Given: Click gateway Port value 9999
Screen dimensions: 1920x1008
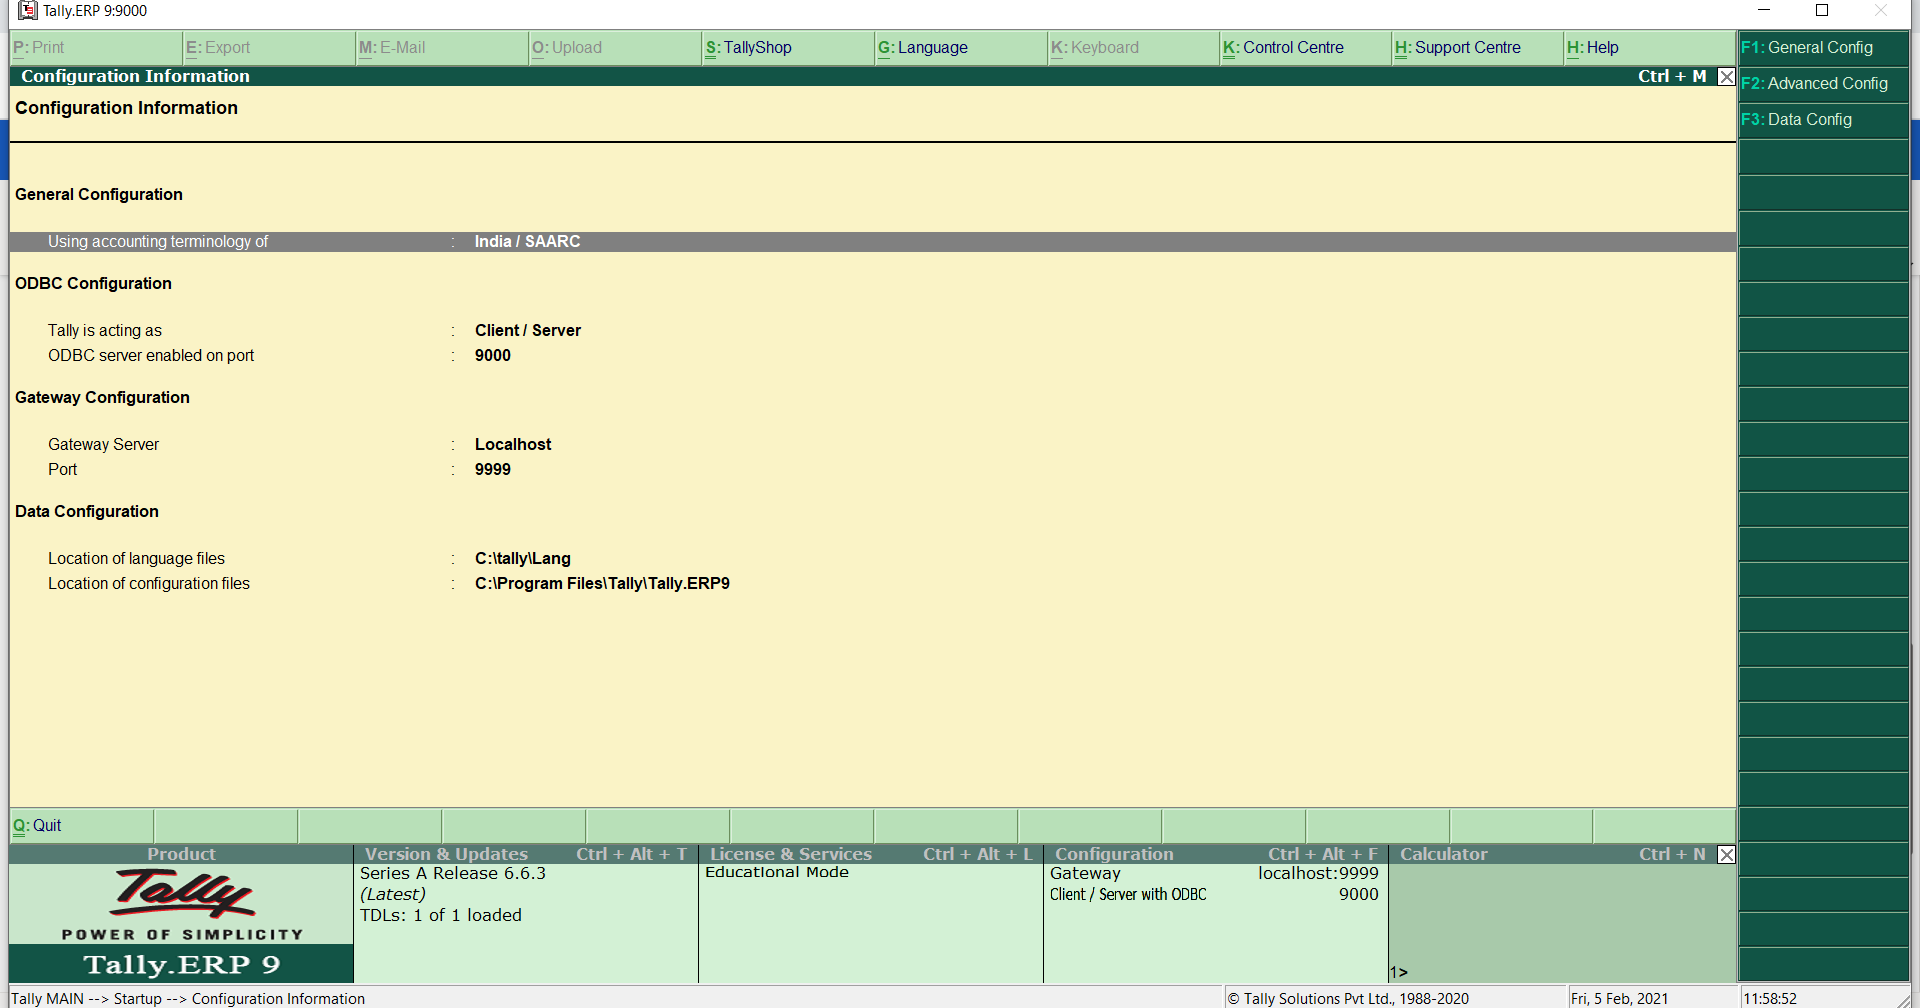Looking at the screenshot, I should [x=493, y=470].
